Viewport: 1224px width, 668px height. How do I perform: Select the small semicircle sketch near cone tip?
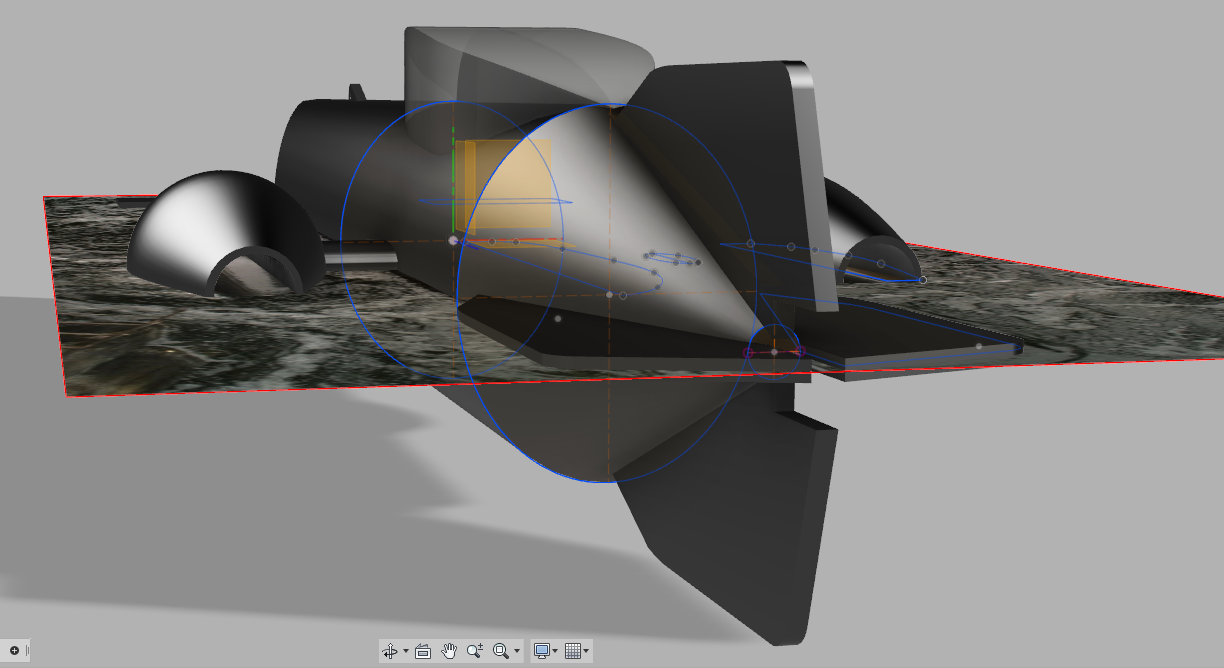coord(775,341)
